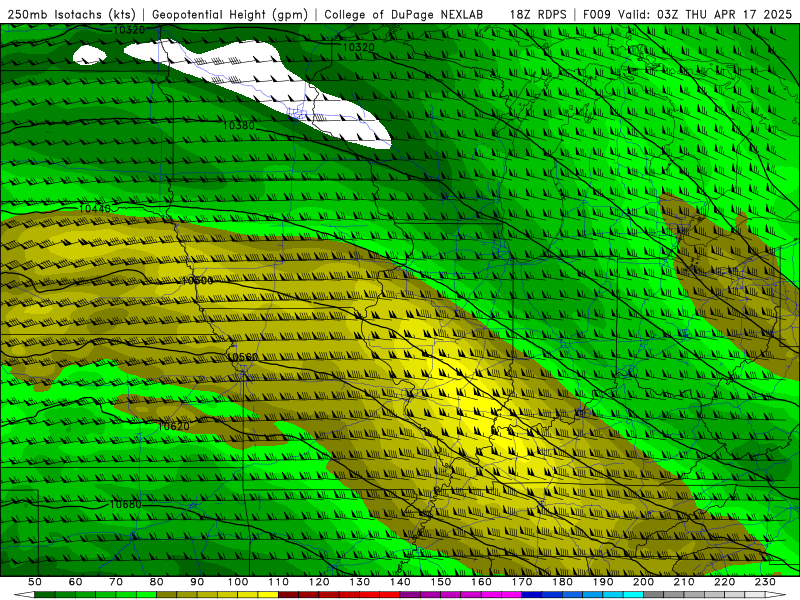Pick the bright yellow swatch just before 110

coord(268,595)
